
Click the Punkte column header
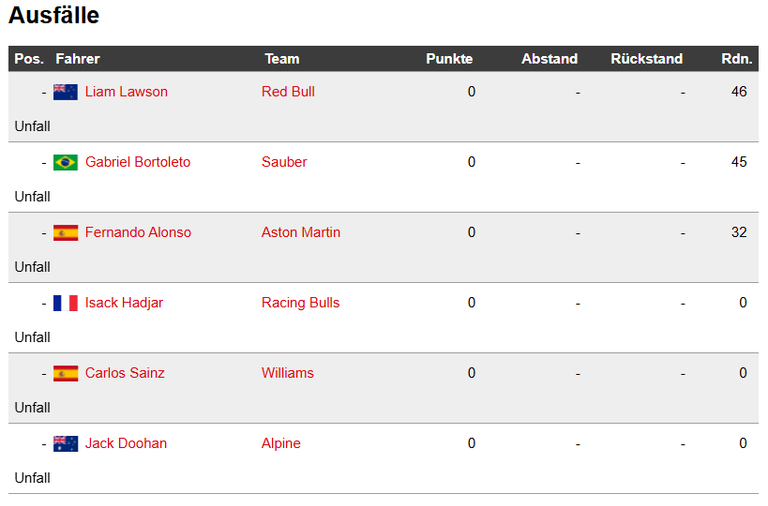pos(449,59)
